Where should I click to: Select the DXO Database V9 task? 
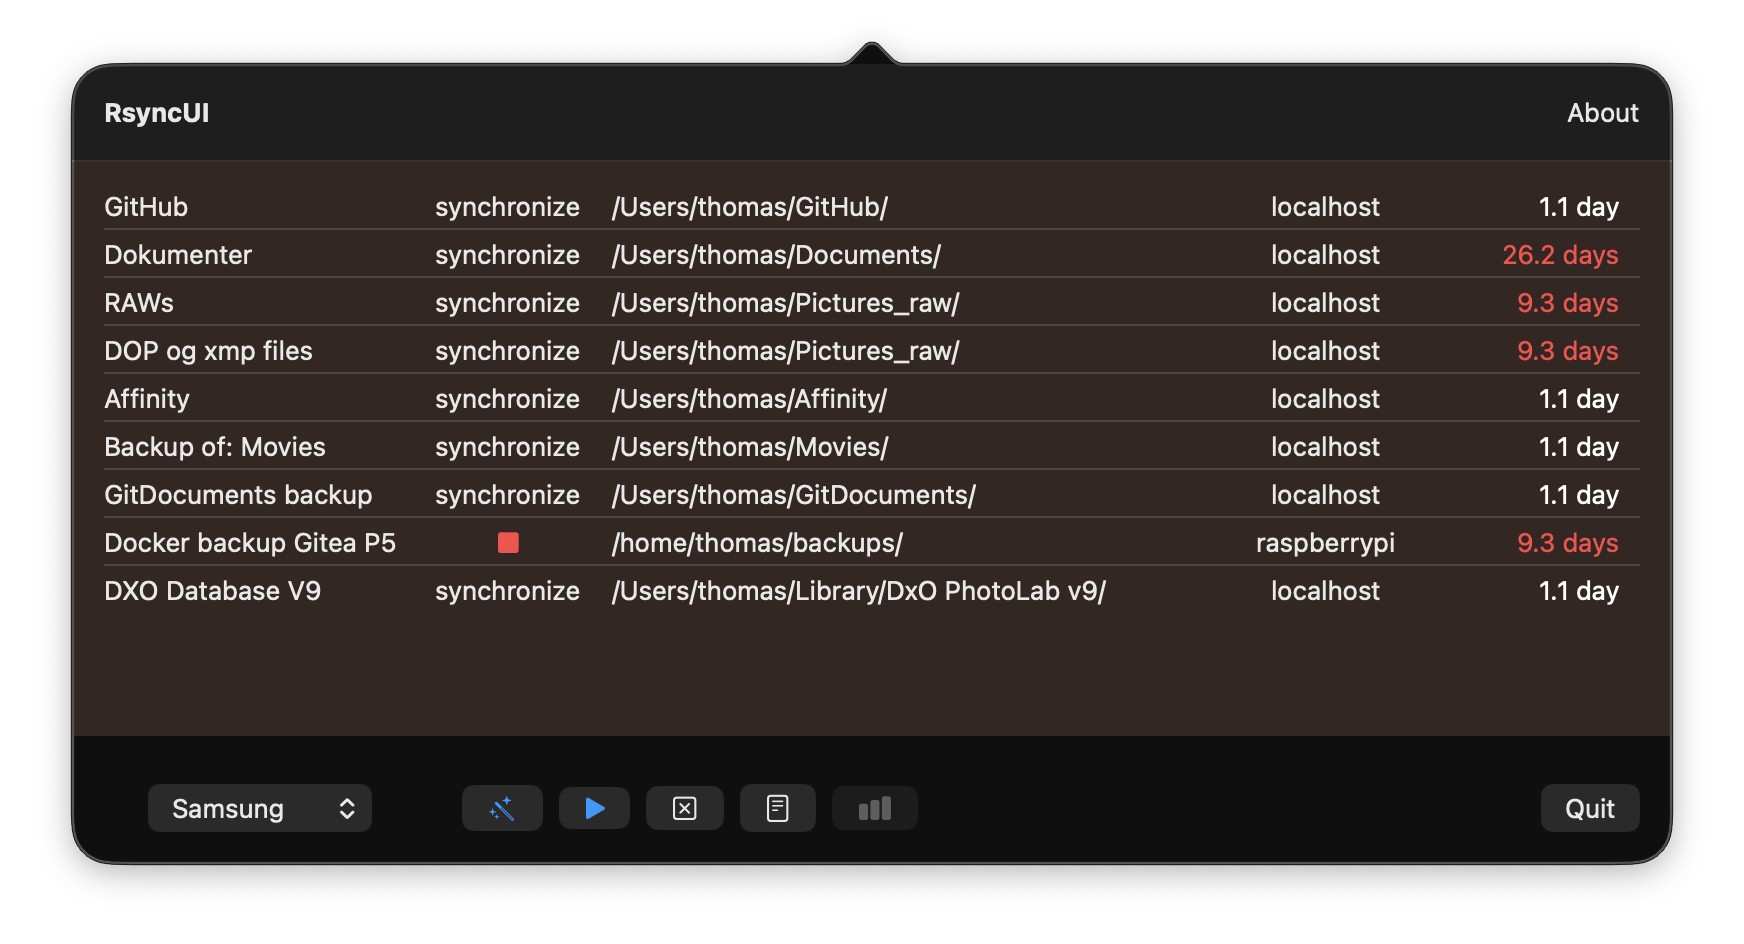(x=212, y=591)
